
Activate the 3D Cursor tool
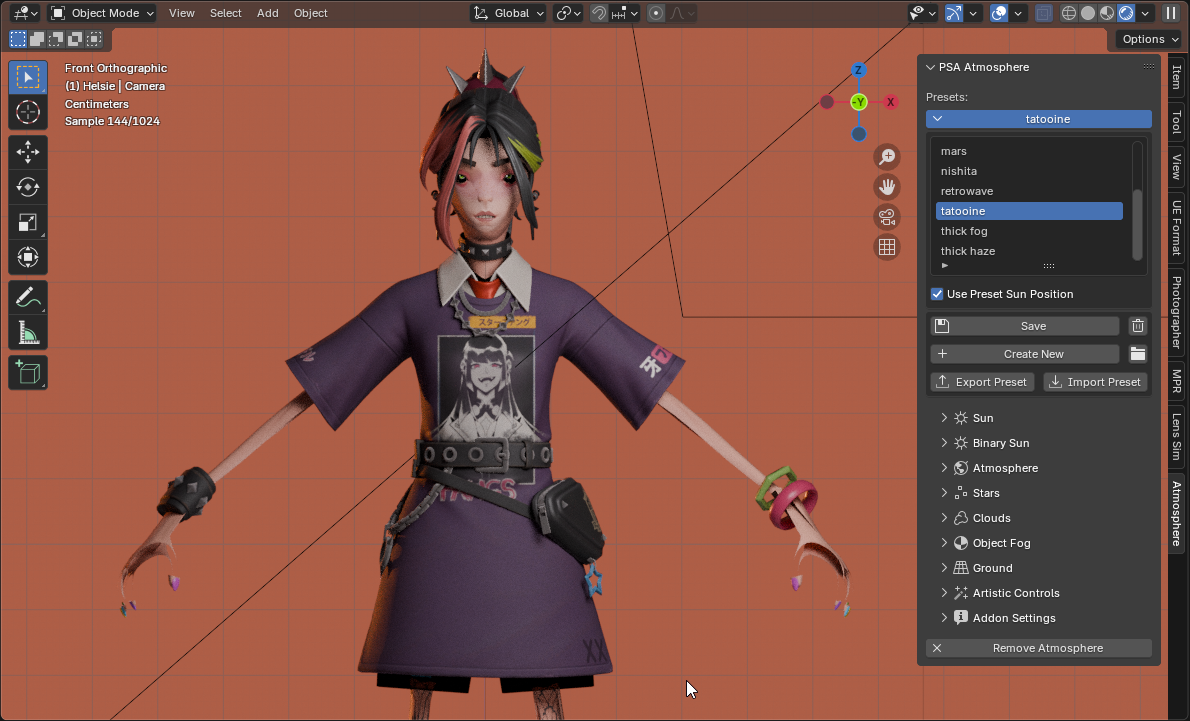pos(28,112)
